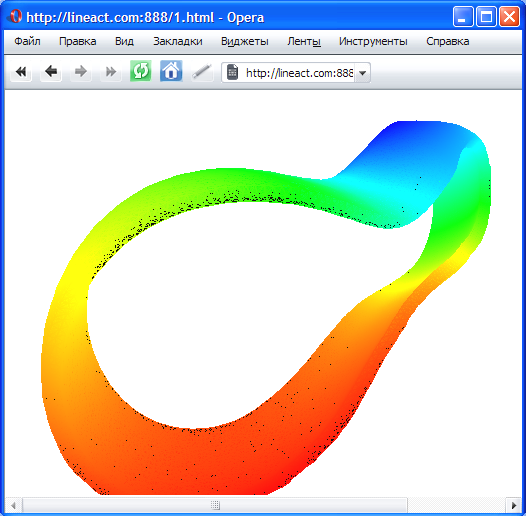Open the Файл menu
The width and height of the screenshot is (526, 516).
(27, 42)
